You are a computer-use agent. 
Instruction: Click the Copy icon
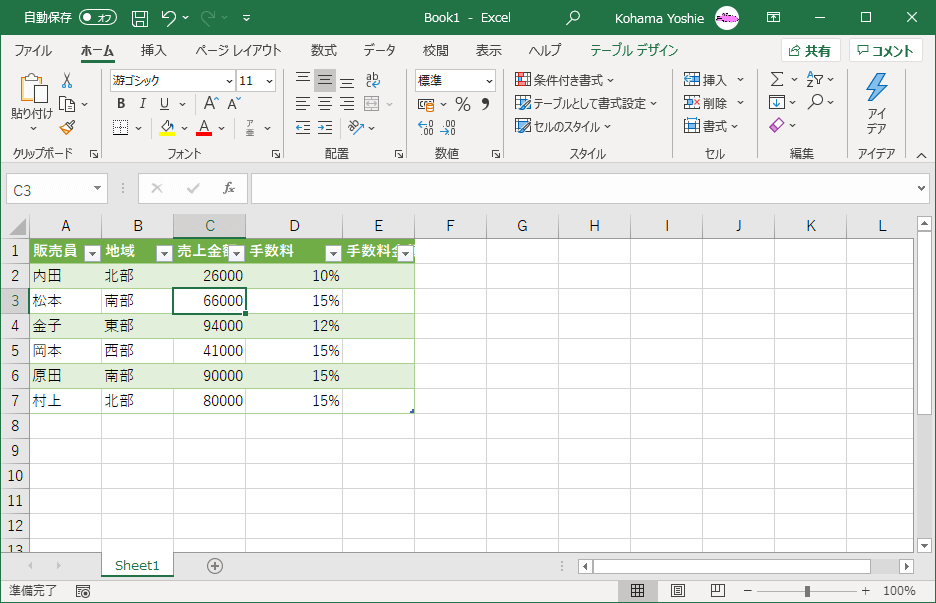pos(67,104)
